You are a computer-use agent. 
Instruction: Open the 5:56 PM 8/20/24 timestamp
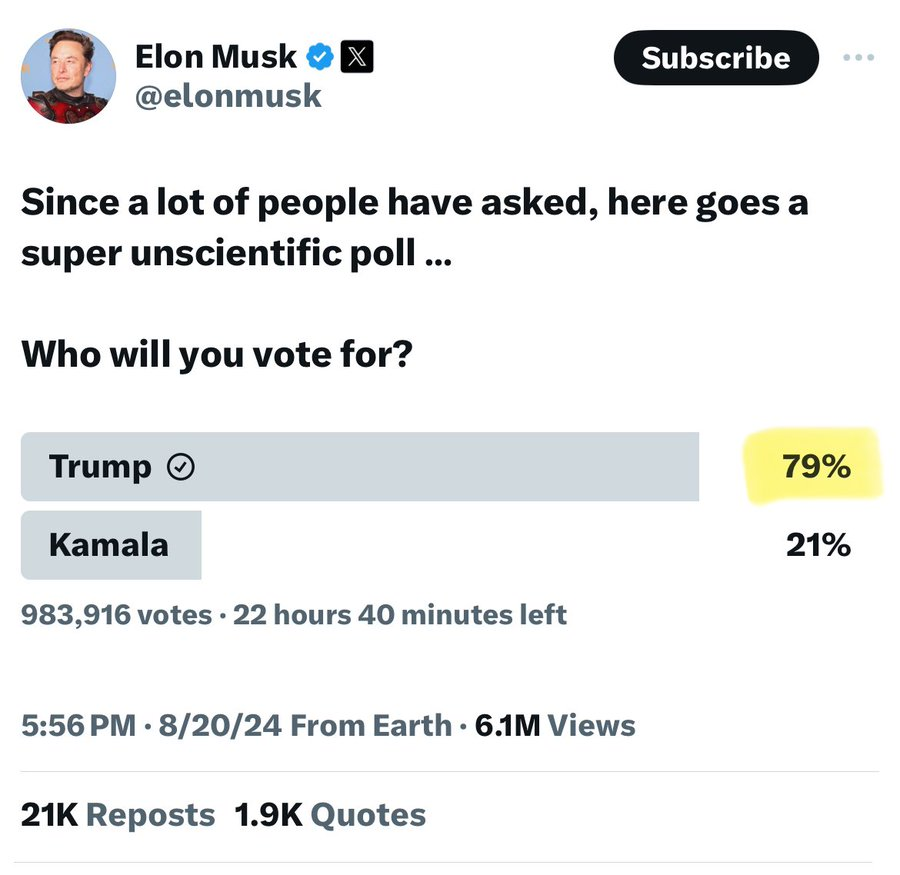point(152,725)
